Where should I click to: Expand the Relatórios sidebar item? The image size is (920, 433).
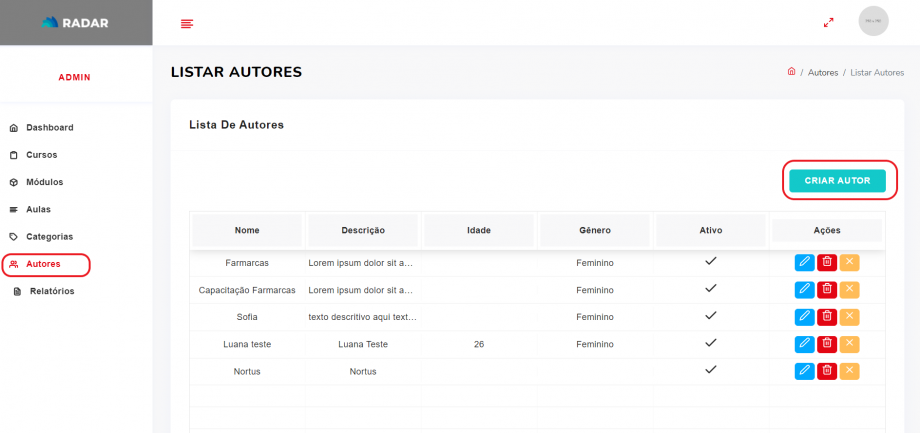tap(51, 291)
